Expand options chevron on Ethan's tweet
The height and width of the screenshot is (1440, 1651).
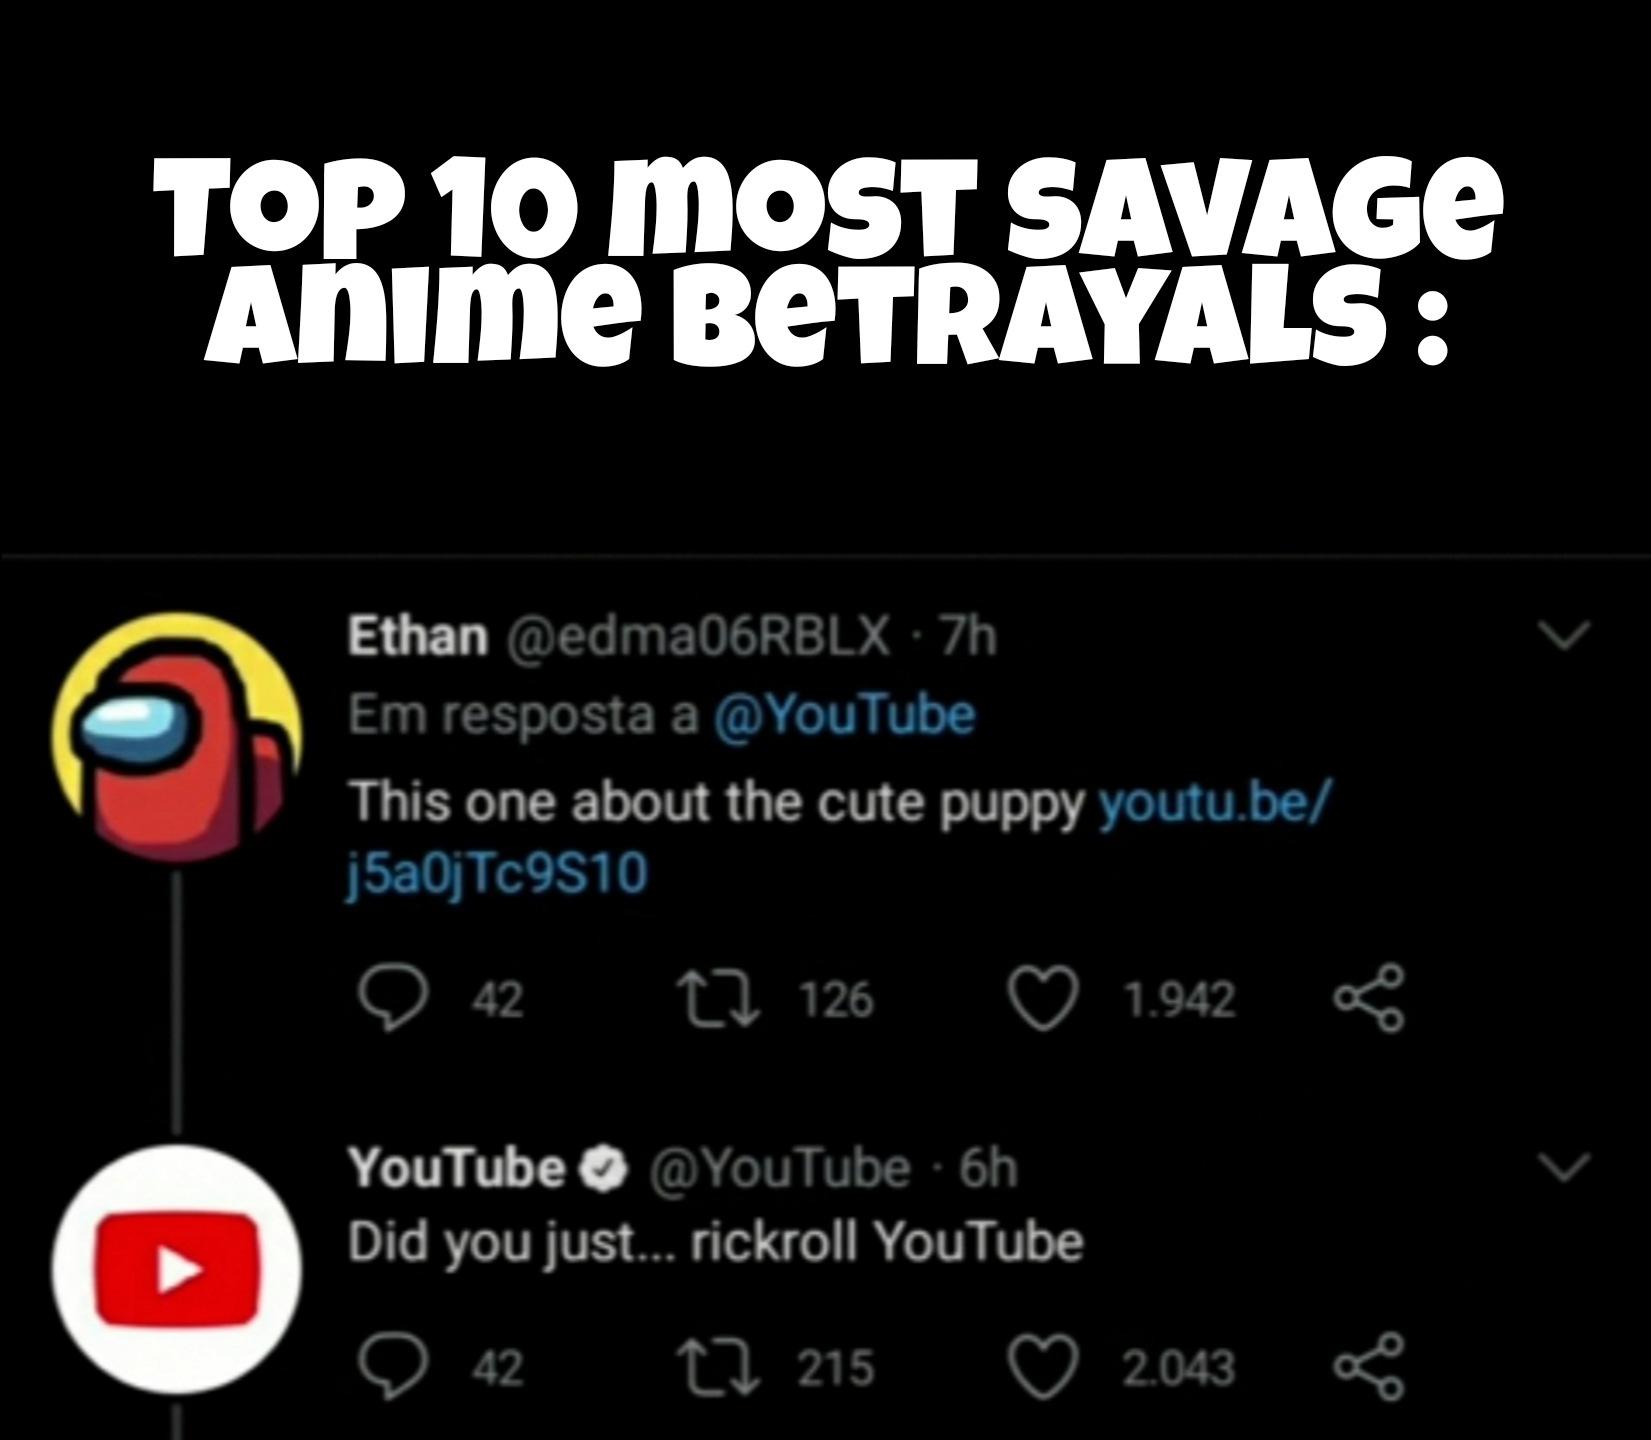pyautogui.click(x=1563, y=634)
